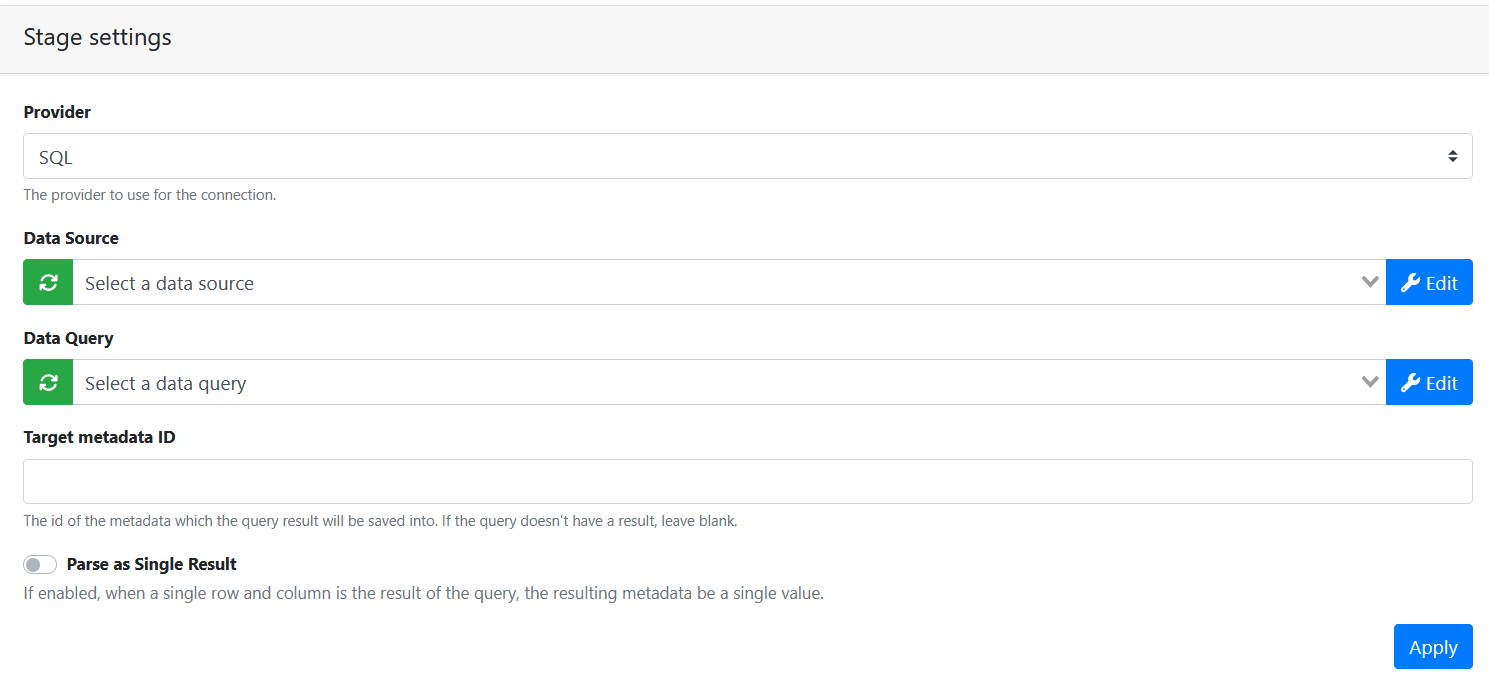
Task: Click the Data Query field label
Action: click(x=68, y=339)
